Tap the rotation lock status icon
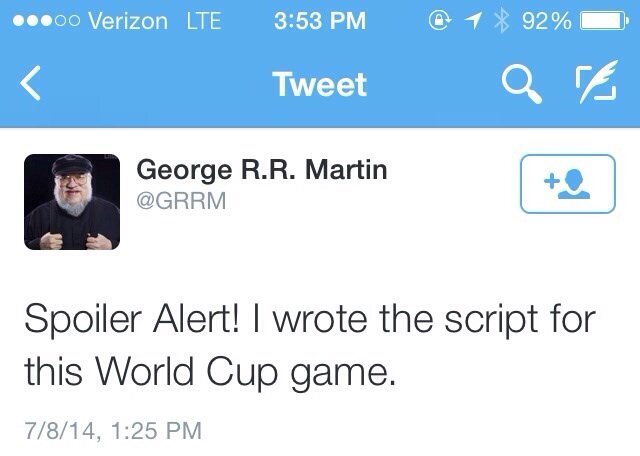The width and height of the screenshot is (640, 456). click(455, 21)
